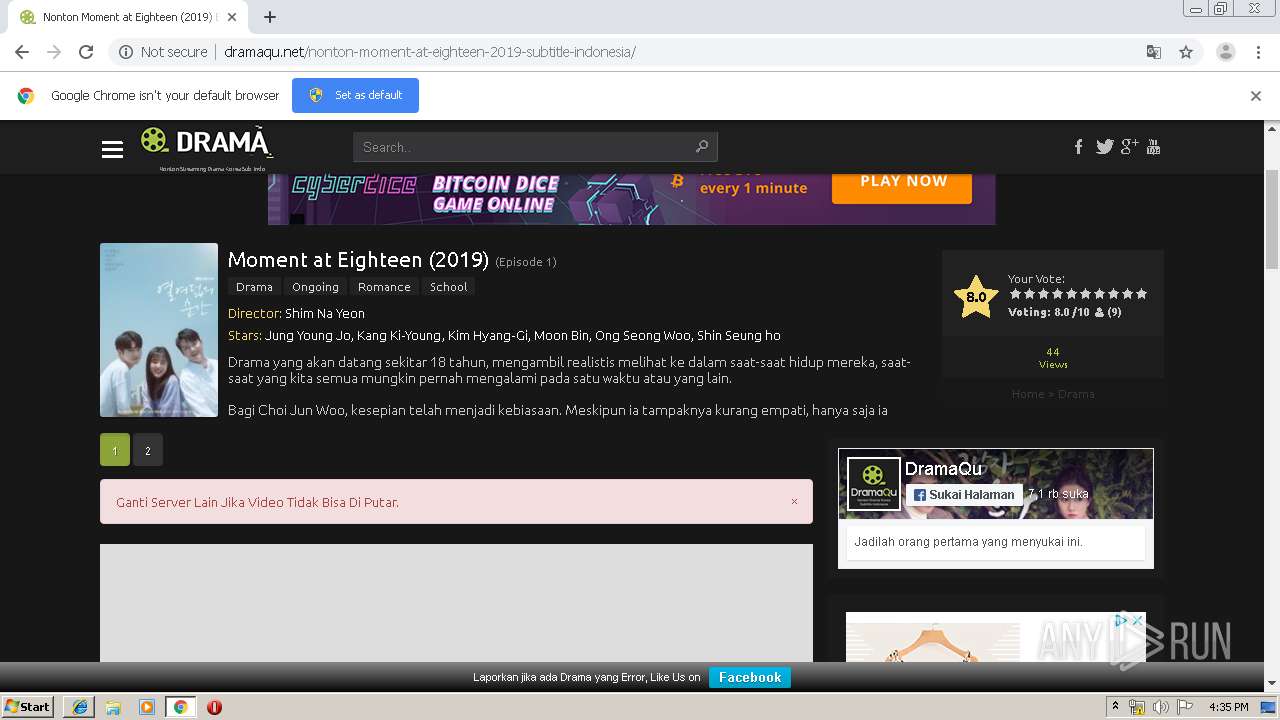The image size is (1280, 720).
Task: Reload the page with refresh icon
Action: click(86, 52)
